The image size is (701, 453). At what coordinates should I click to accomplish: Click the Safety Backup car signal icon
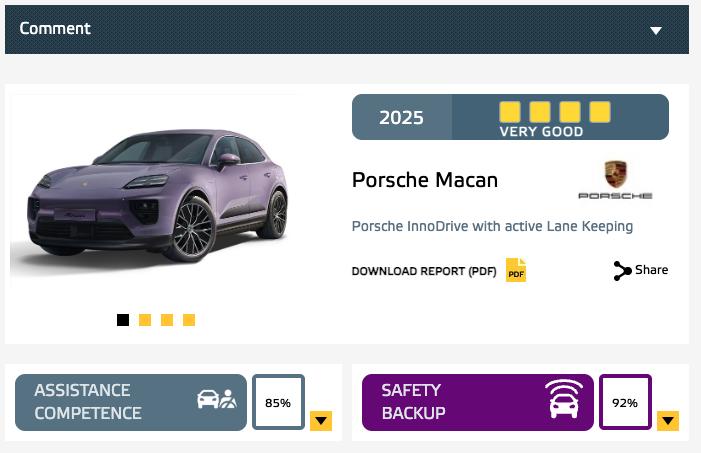point(564,399)
